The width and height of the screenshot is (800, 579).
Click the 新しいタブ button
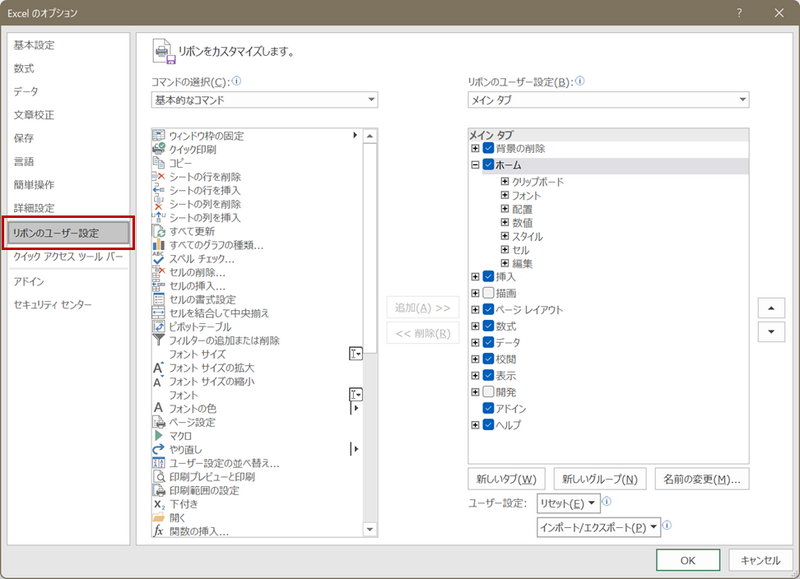pyautogui.click(x=506, y=479)
